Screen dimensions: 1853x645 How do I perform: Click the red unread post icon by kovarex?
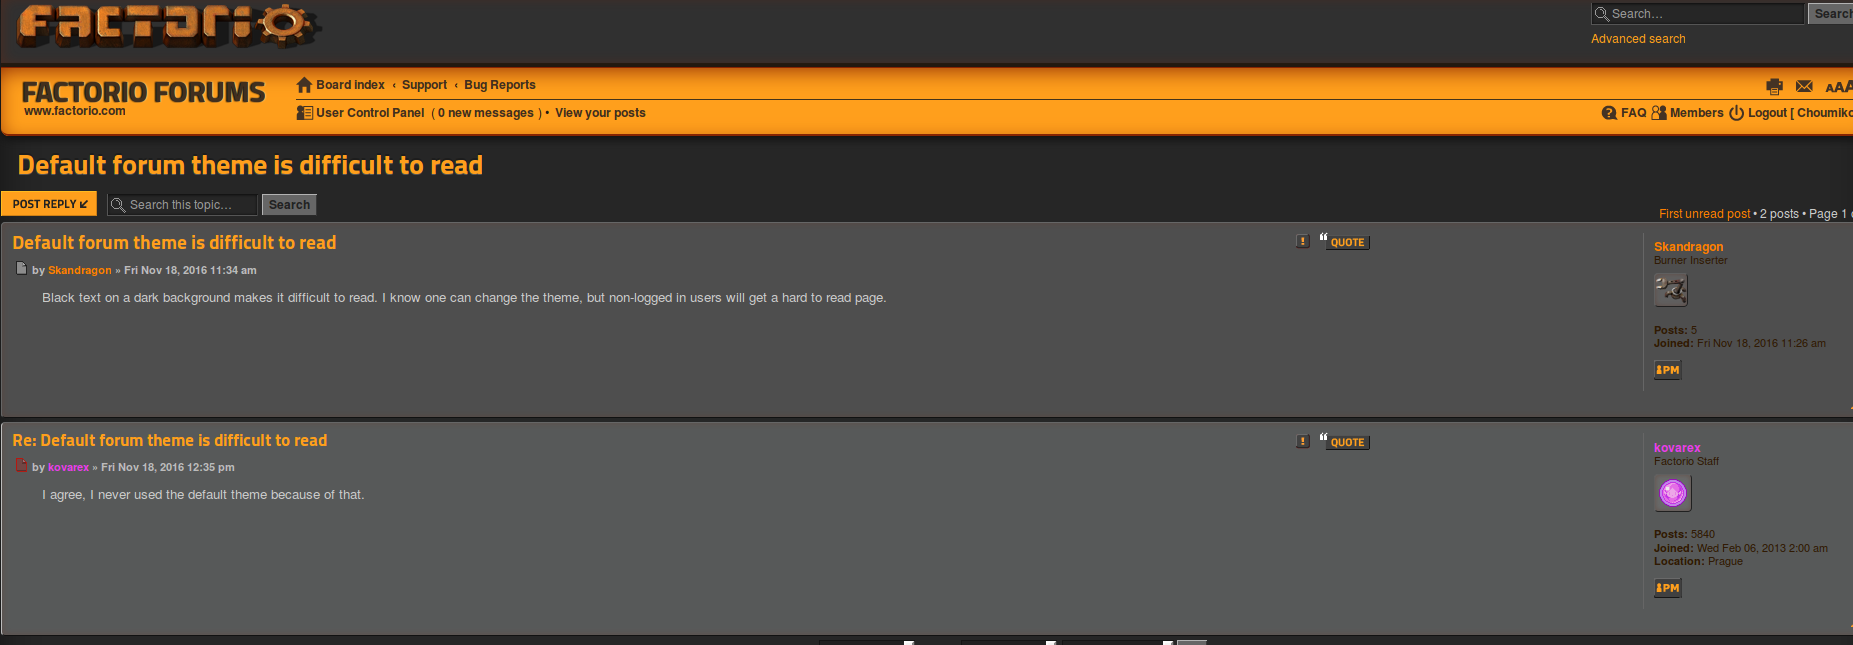click(x=21, y=465)
